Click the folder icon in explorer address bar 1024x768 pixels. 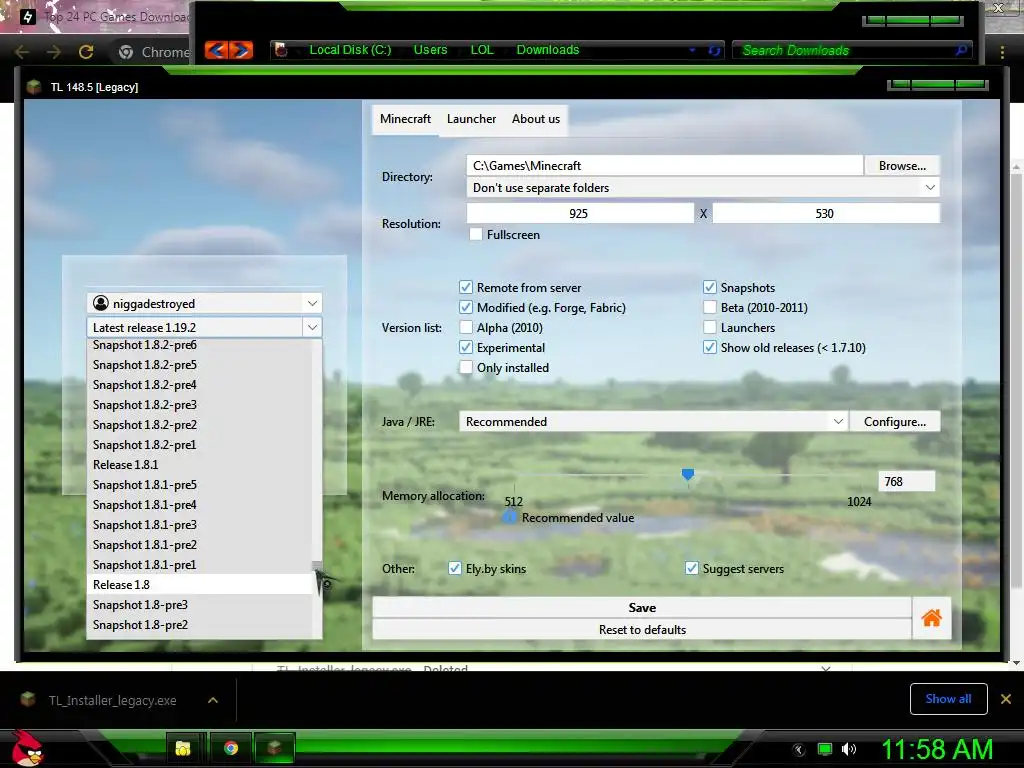[281, 50]
